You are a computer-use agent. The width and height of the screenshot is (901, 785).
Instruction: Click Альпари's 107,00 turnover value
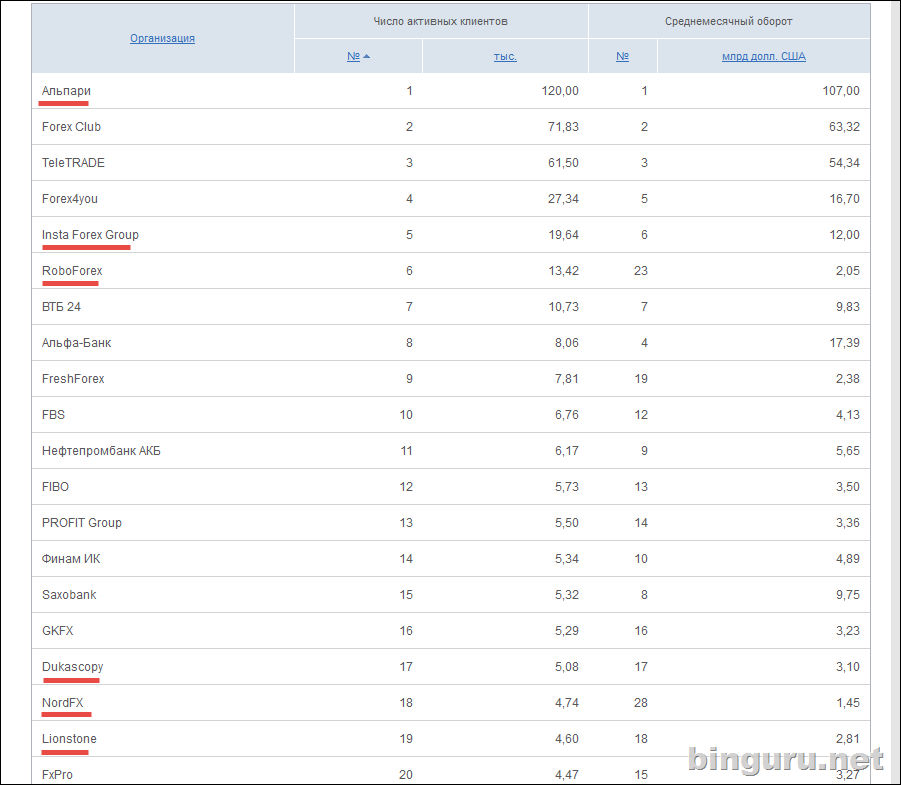tap(841, 91)
